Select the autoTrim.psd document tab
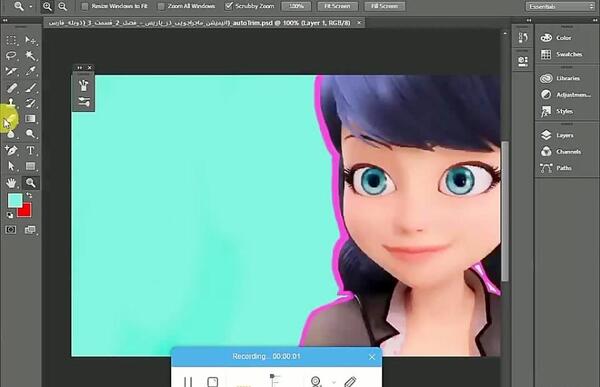This screenshot has height=387, width=600. 204,23
